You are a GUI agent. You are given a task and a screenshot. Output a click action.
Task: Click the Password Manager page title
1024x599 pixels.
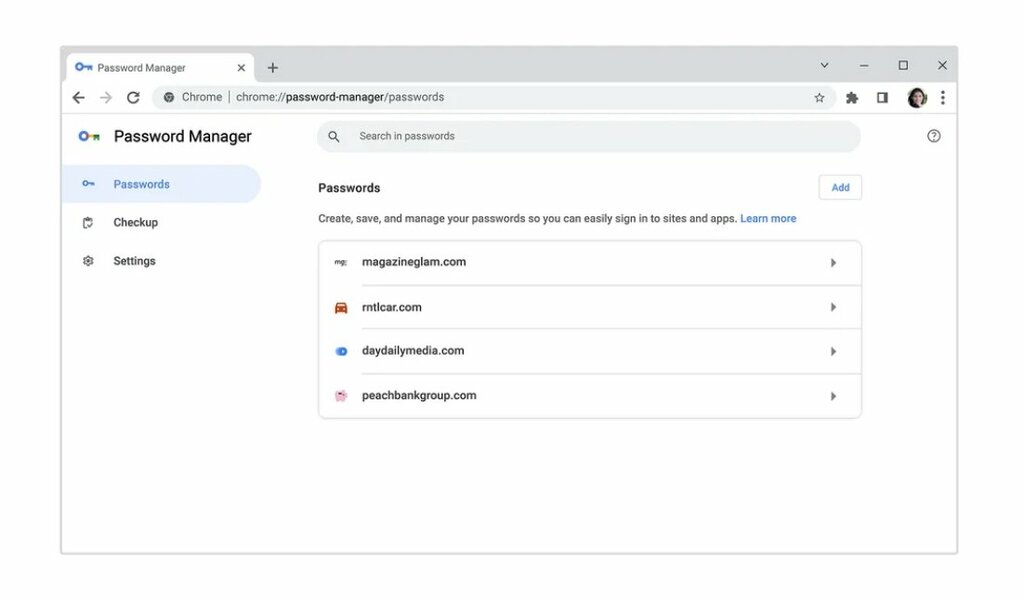point(182,137)
